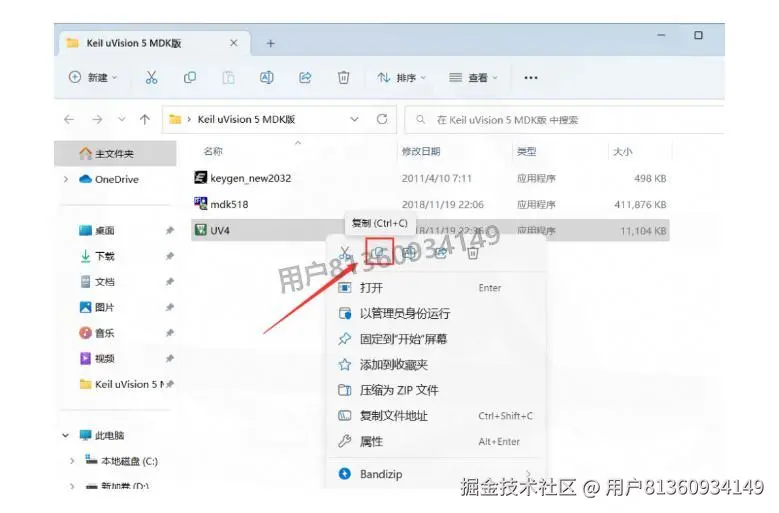This screenshot has width=779, height=513.
Task: Open 图片 (Pictures) in the sidebar
Action: pos(97,307)
